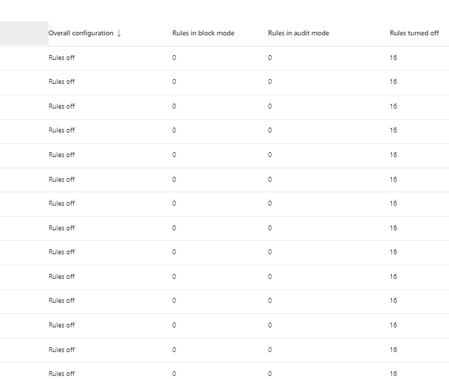449x379 pixels.
Task: Click the sort arrow beside Overall configuration
Action: pyautogui.click(x=119, y=33)
